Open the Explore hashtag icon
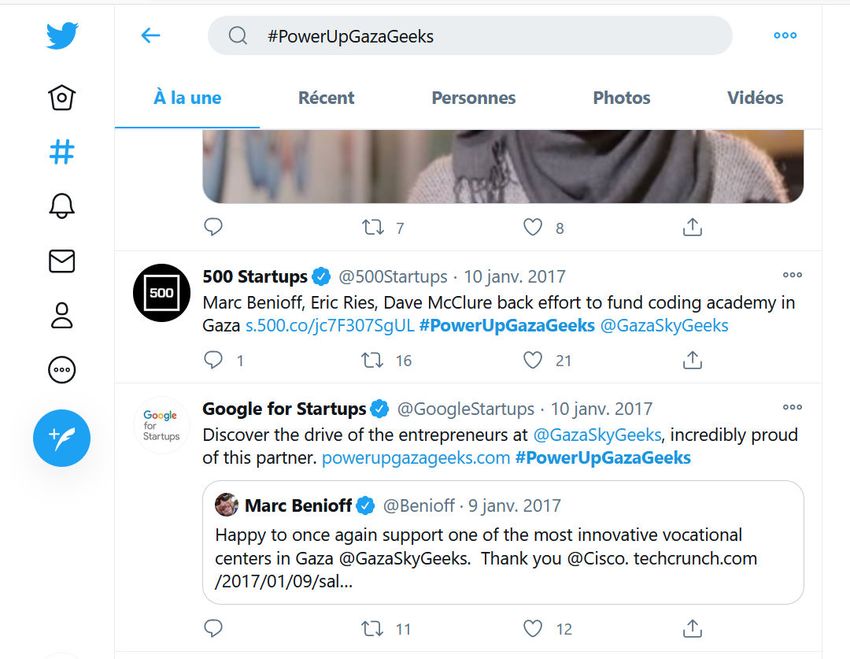The height and width of the screenshot is (659, 850). pos(61,152)
